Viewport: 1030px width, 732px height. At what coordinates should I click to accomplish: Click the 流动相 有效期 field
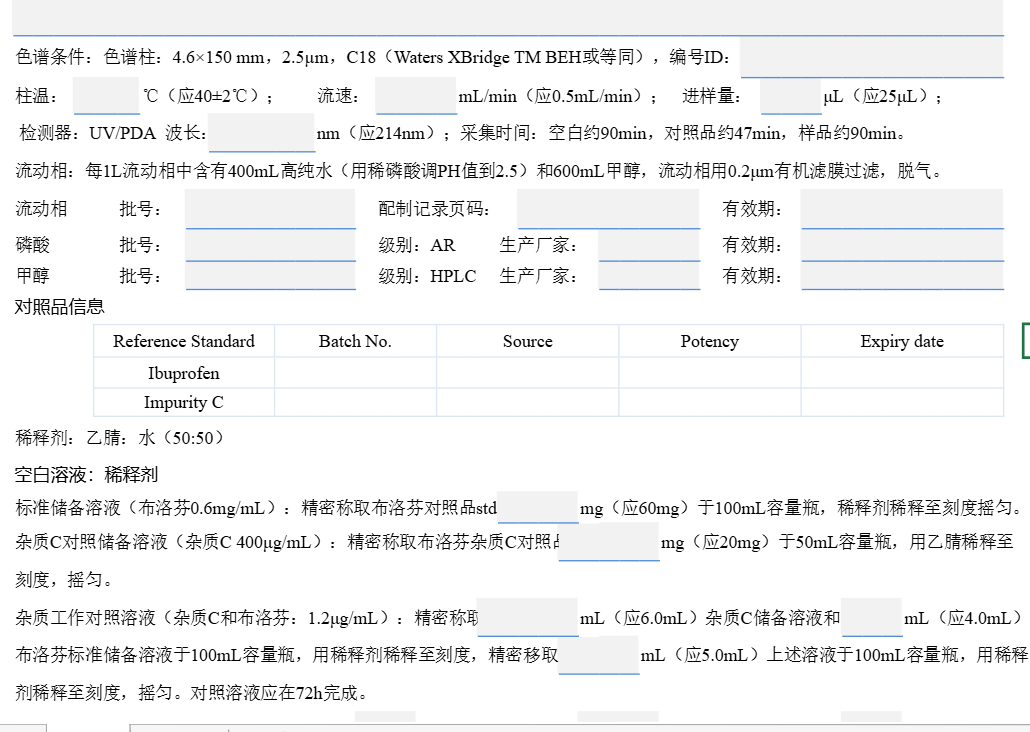point(902,209)
